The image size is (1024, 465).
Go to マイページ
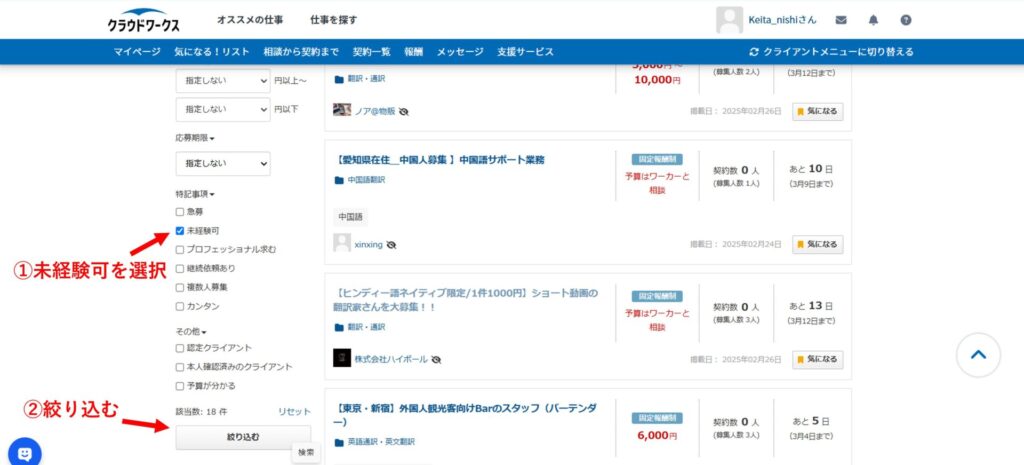(x=137, y=52)
